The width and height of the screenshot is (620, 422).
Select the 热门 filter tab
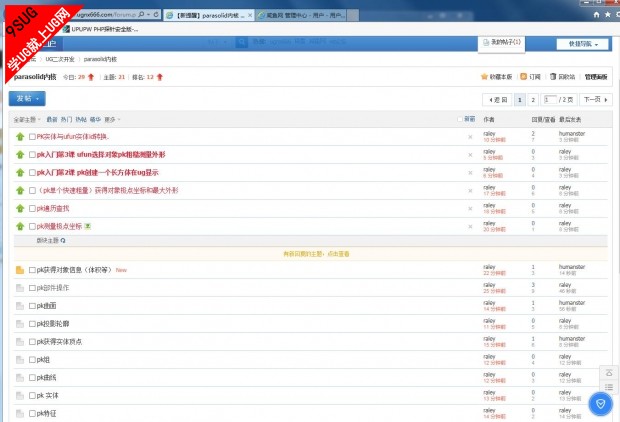(66, 119)
